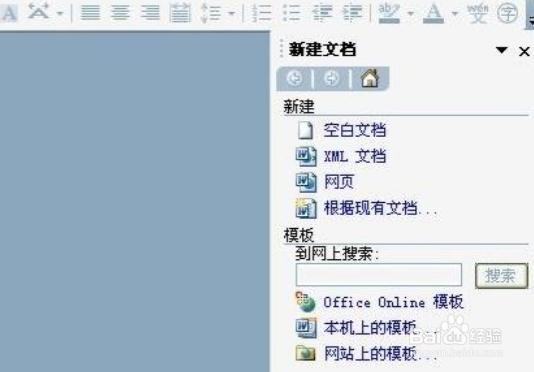Apply font color A icon
534x372 pixels.
[433, 14]
